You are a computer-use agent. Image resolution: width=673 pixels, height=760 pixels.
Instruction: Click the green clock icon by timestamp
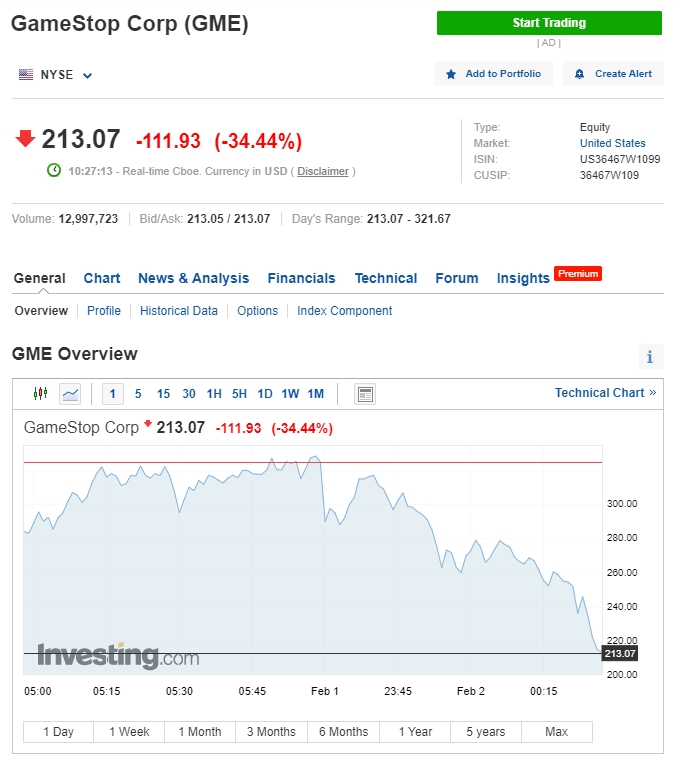pyautogui.click(x=54, y=171)
